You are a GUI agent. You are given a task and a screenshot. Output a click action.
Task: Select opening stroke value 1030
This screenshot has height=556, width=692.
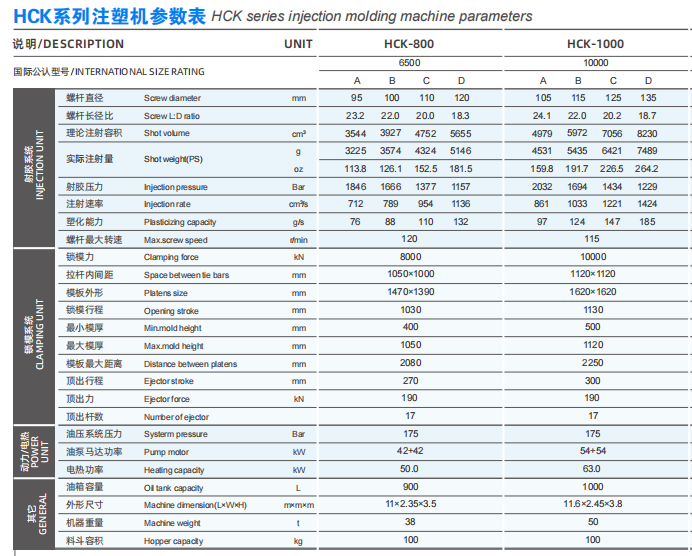tap(411, 310)
